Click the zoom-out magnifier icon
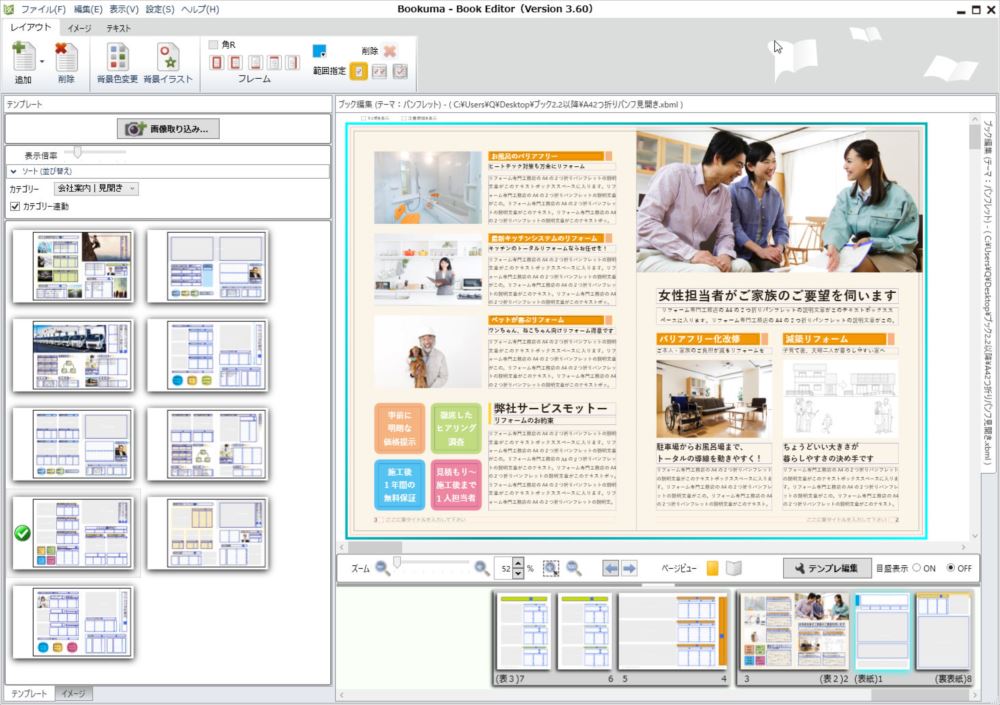The height and width of the screenshot is (705, 1000). 382,568
